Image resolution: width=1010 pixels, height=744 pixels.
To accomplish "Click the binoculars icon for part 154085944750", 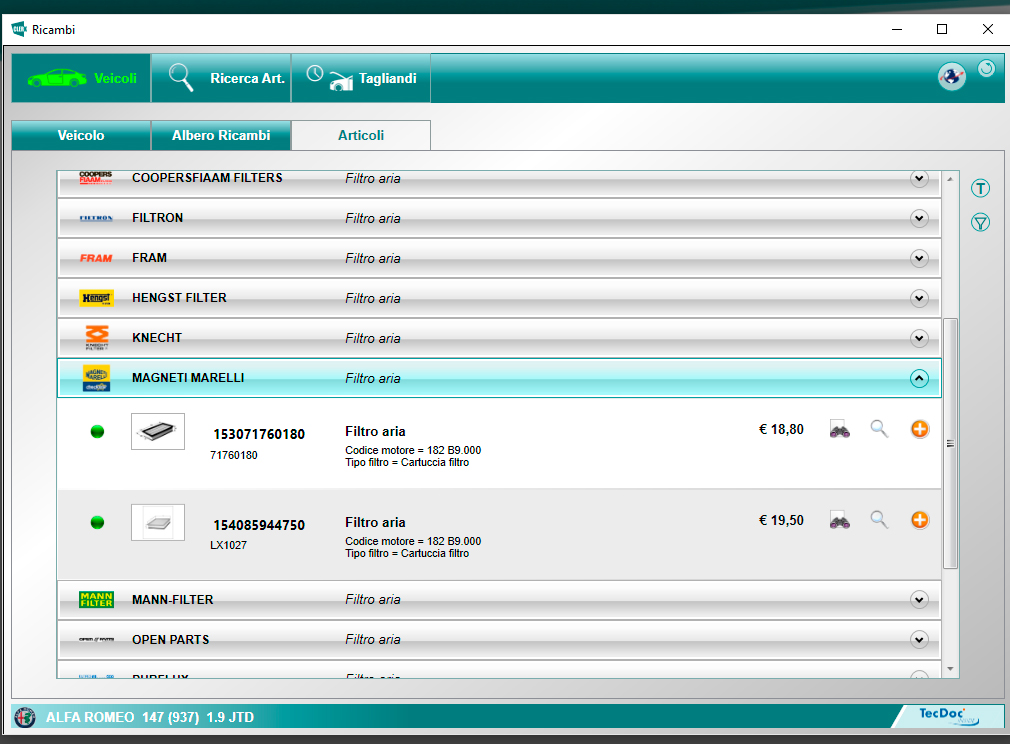I will (x=839, y=520).
